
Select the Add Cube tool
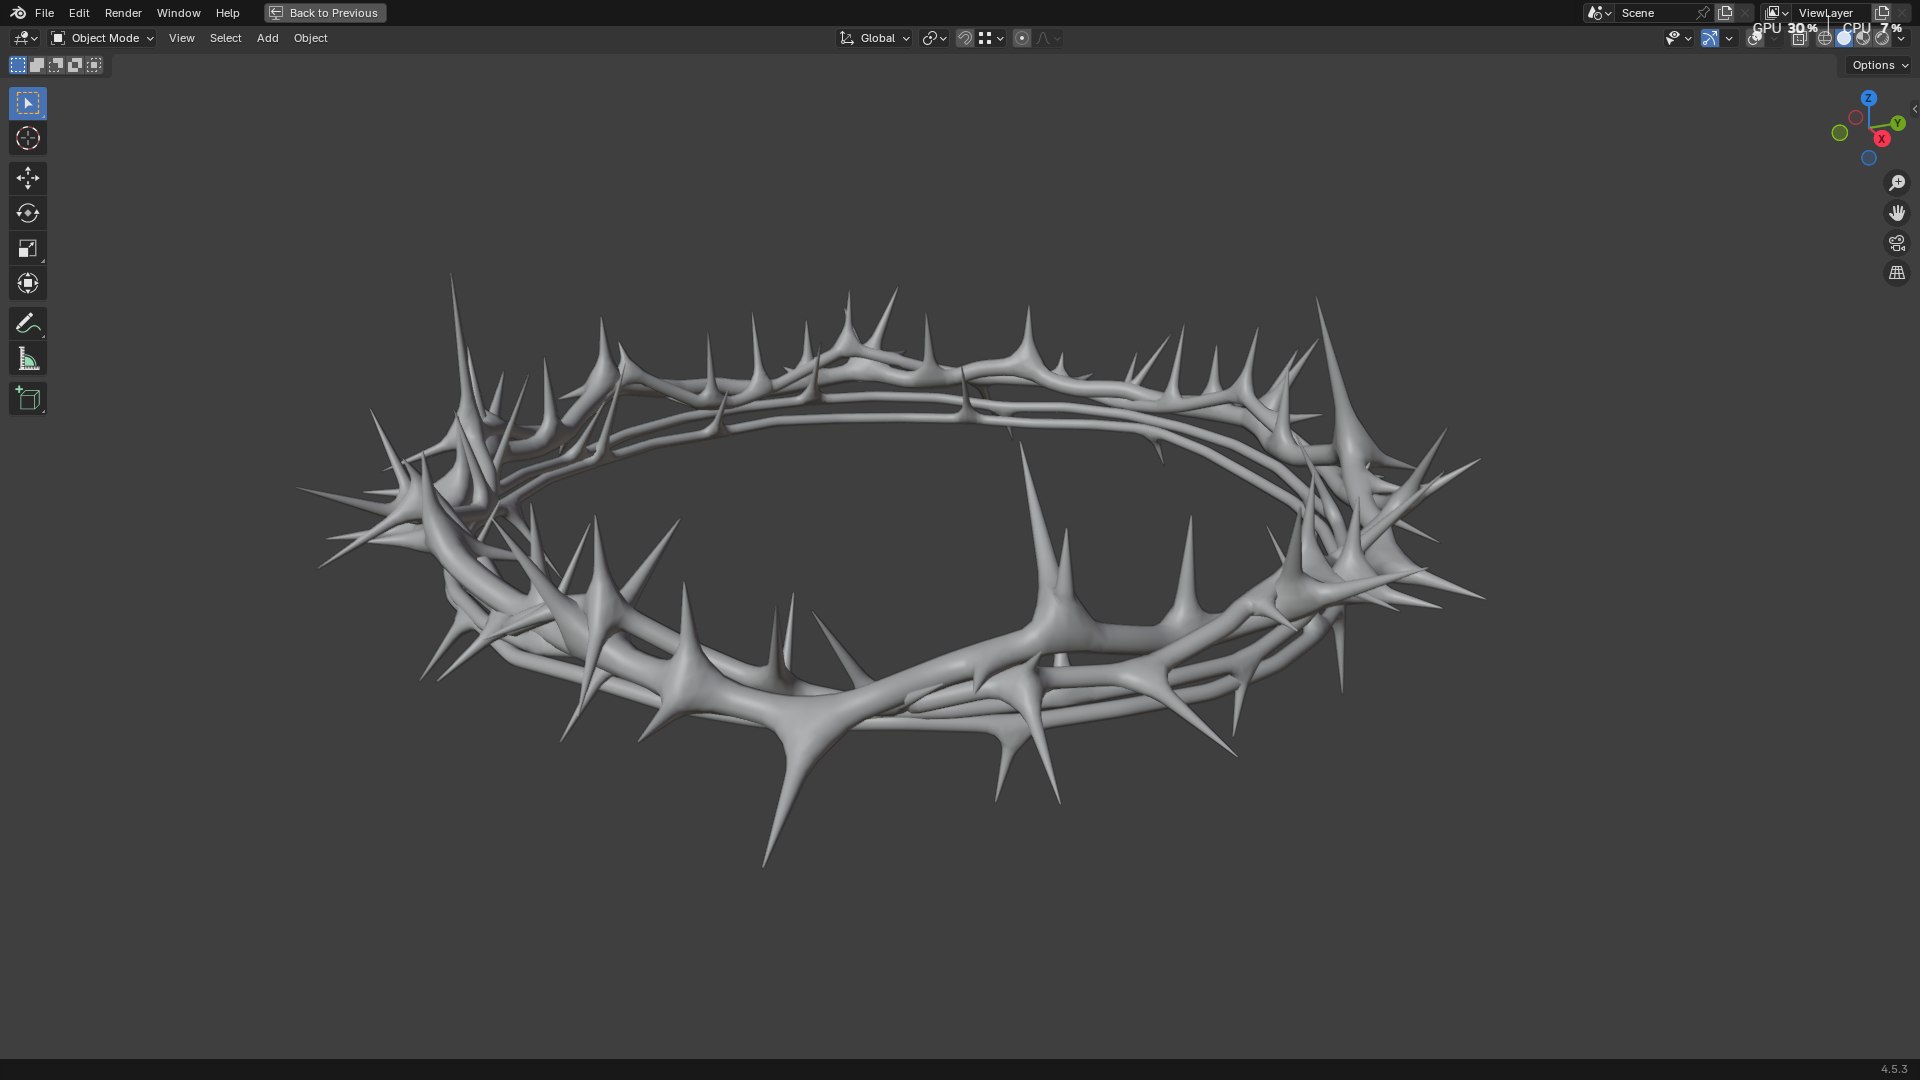[28, 398]
